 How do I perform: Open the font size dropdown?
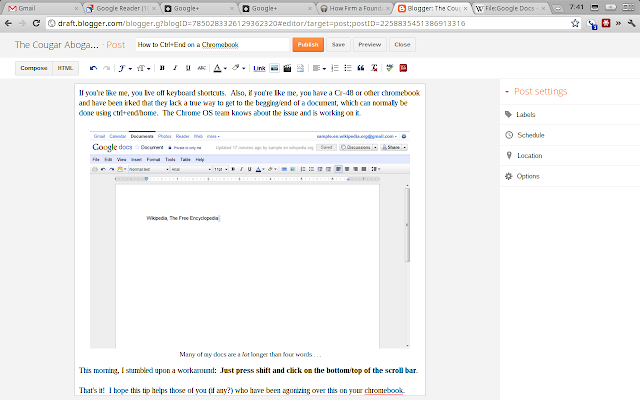[143, 68]
